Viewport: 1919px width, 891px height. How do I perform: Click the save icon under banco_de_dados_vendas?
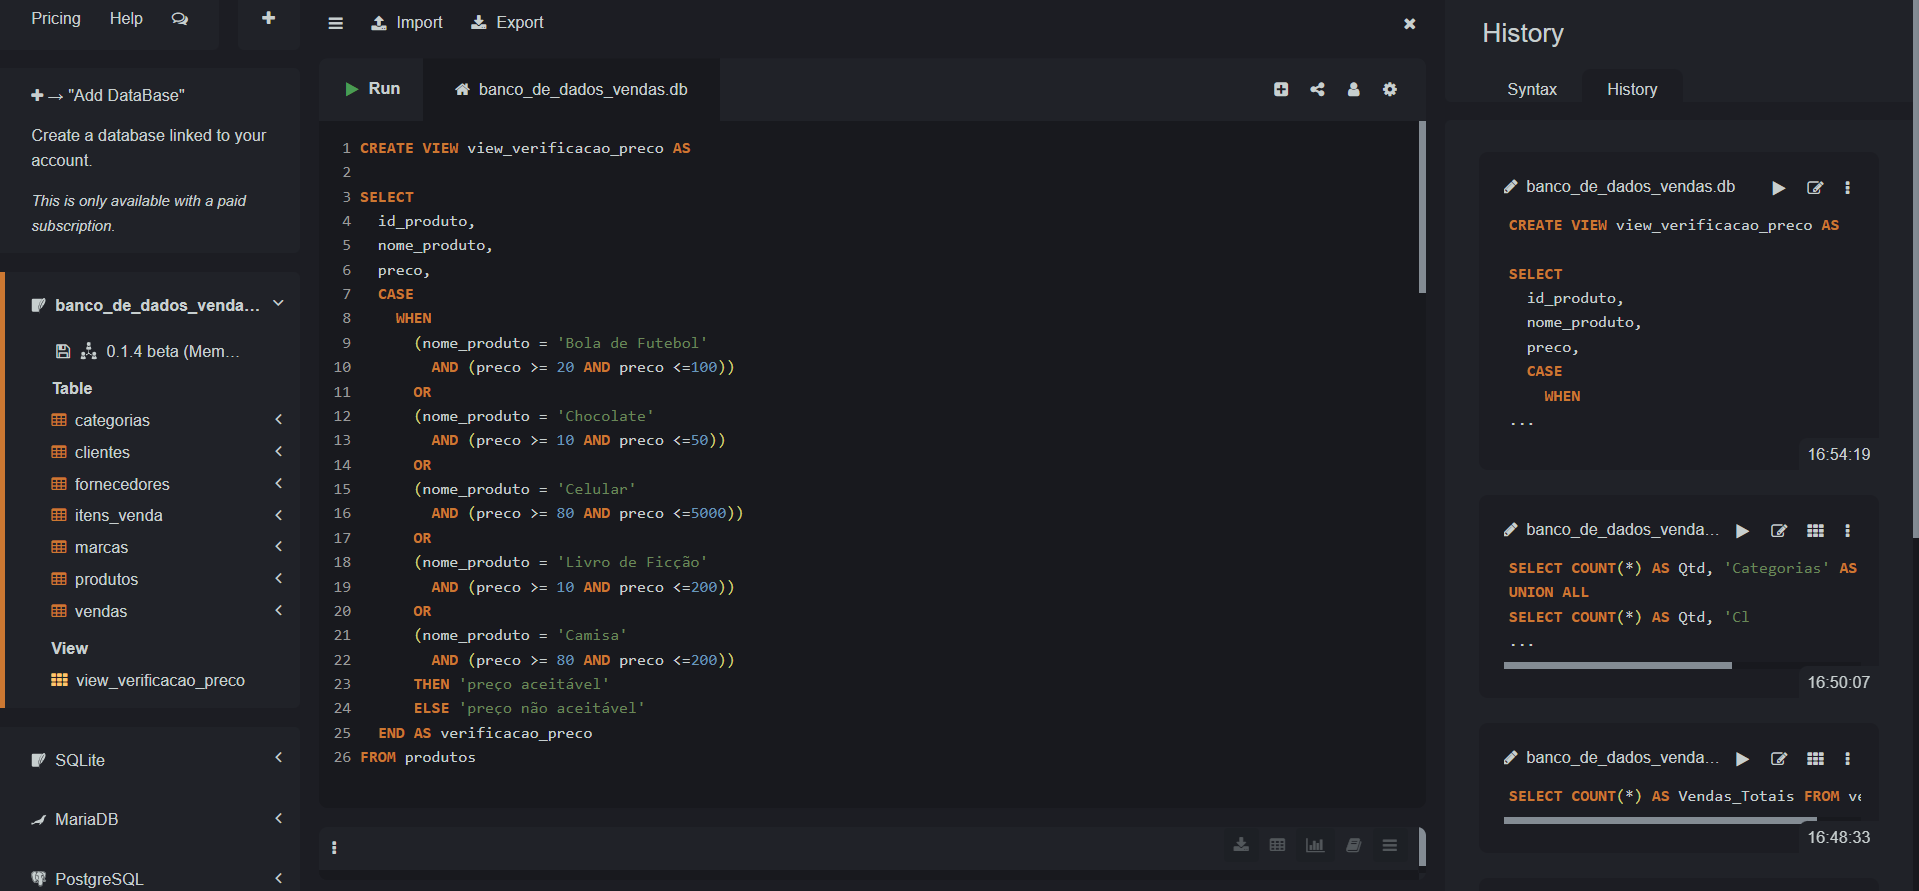(63, 351)
